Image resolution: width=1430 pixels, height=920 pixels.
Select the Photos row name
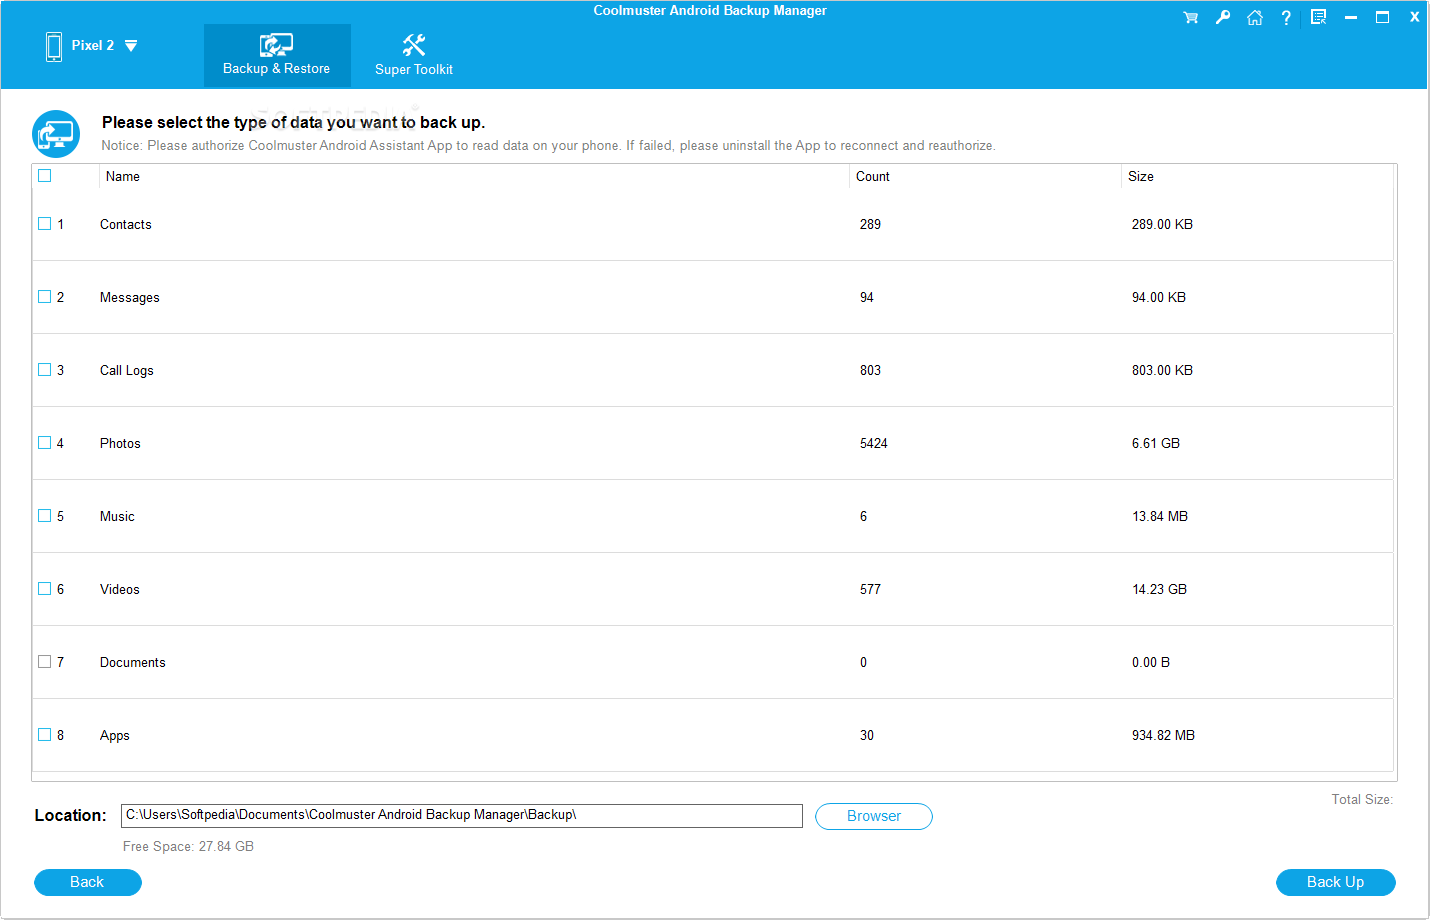point(120,444)
